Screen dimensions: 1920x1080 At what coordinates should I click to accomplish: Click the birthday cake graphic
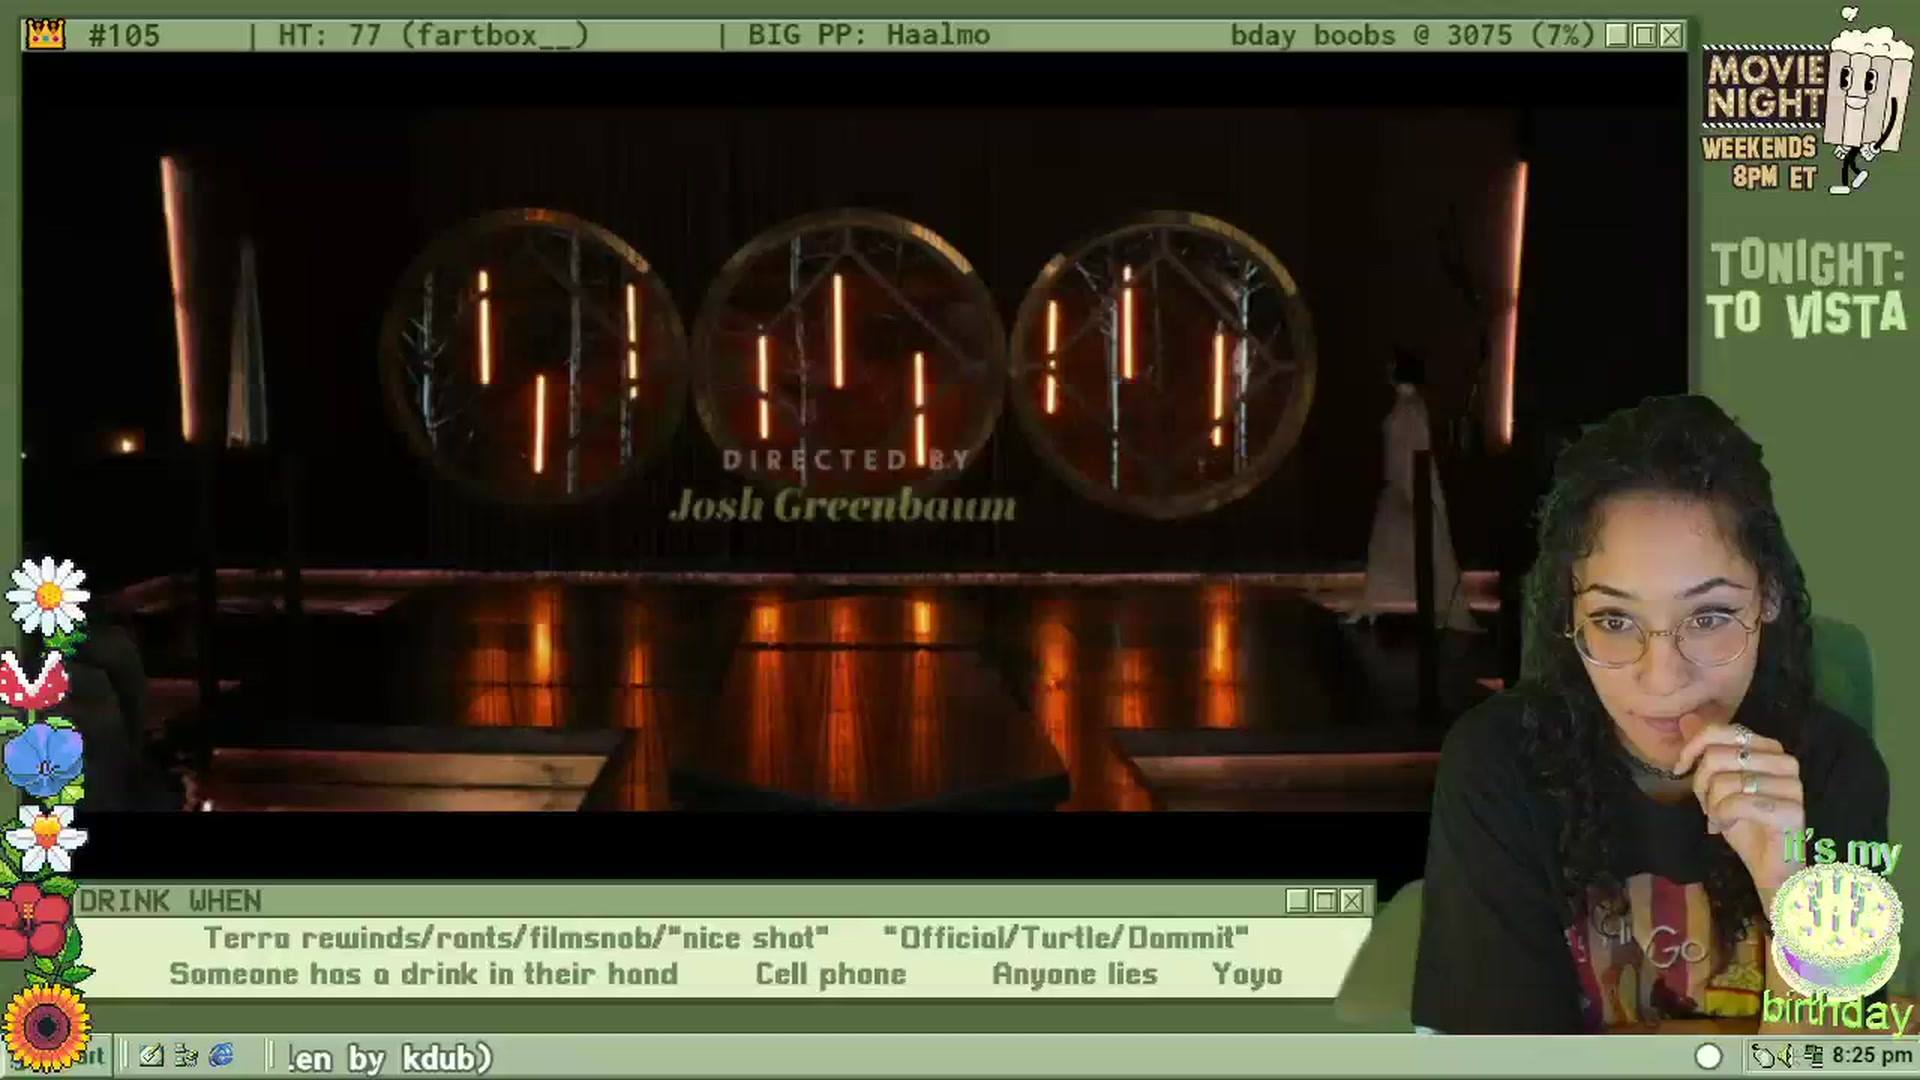point(1836,930)
